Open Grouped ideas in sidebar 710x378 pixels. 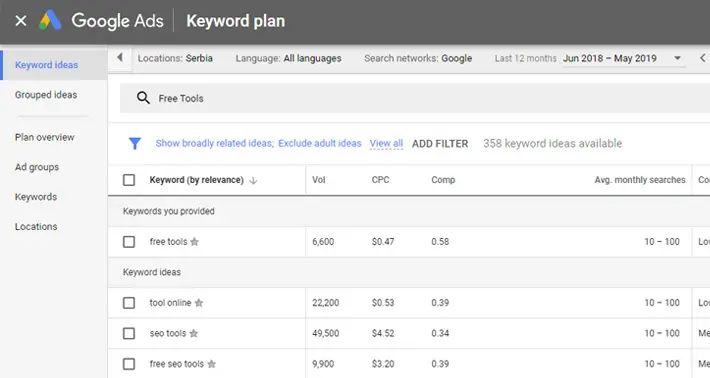[46, 95]
